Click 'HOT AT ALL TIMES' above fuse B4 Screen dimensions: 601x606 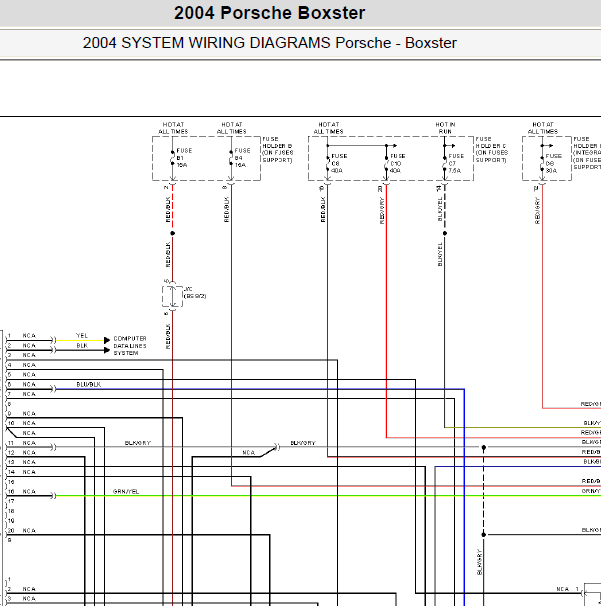pyautogui.click(x=232, y=128)
